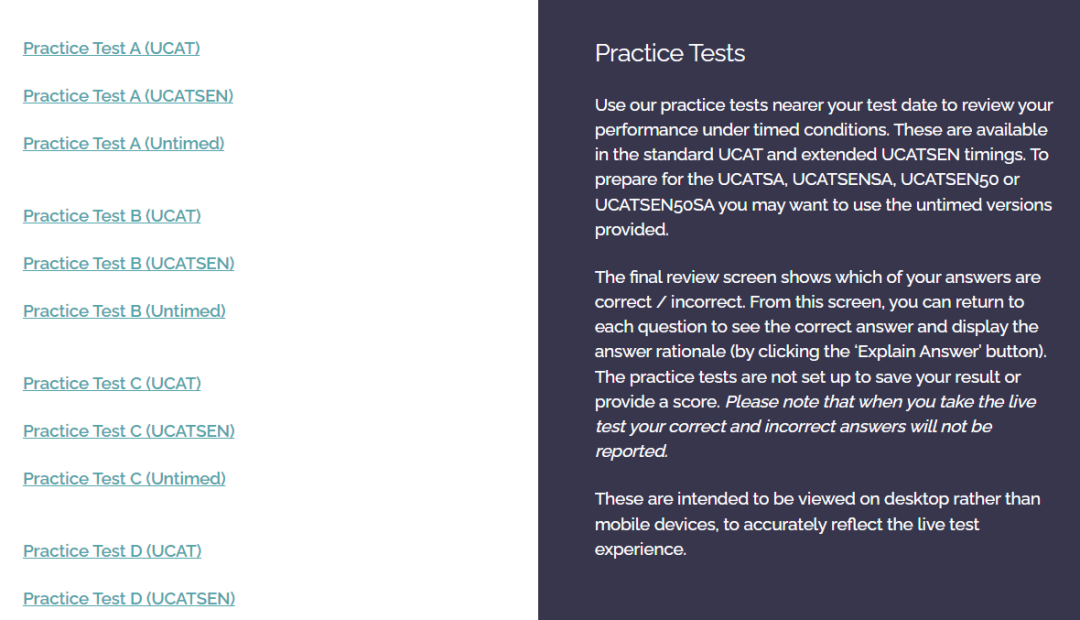Start Practice Test C (Untimed)
The width and height of the screenshot is (1080, 620).
click(125, 478)
